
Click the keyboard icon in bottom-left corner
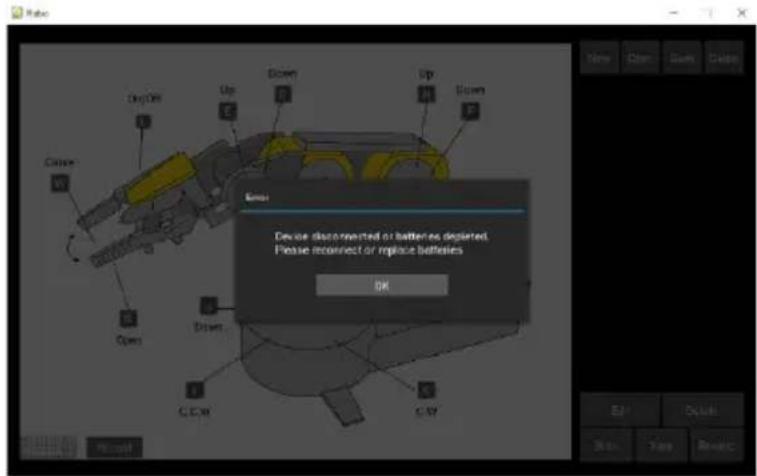point(47,446)
